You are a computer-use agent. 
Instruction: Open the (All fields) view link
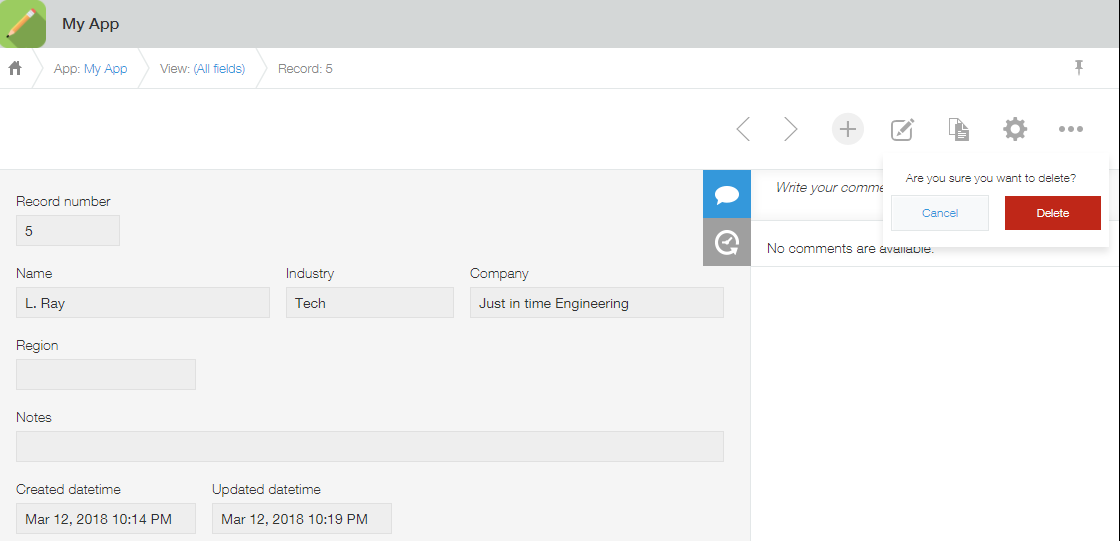tap(219, 69)
